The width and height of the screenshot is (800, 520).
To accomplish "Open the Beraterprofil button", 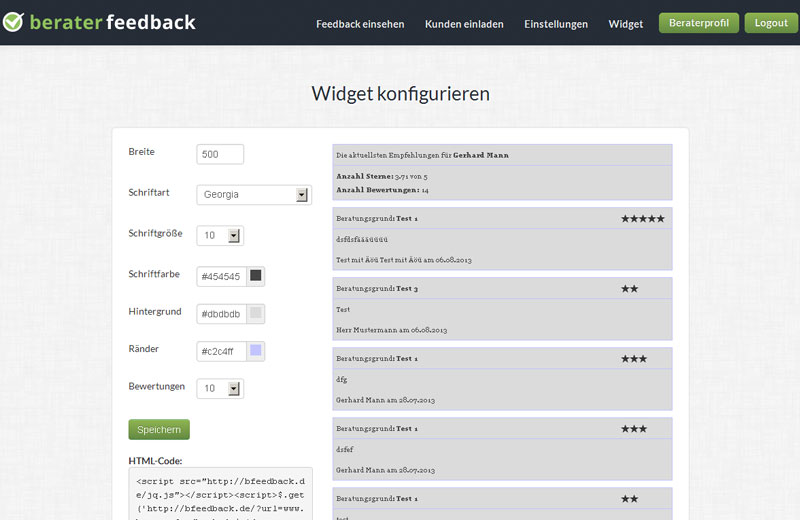I will pos(698,23).
